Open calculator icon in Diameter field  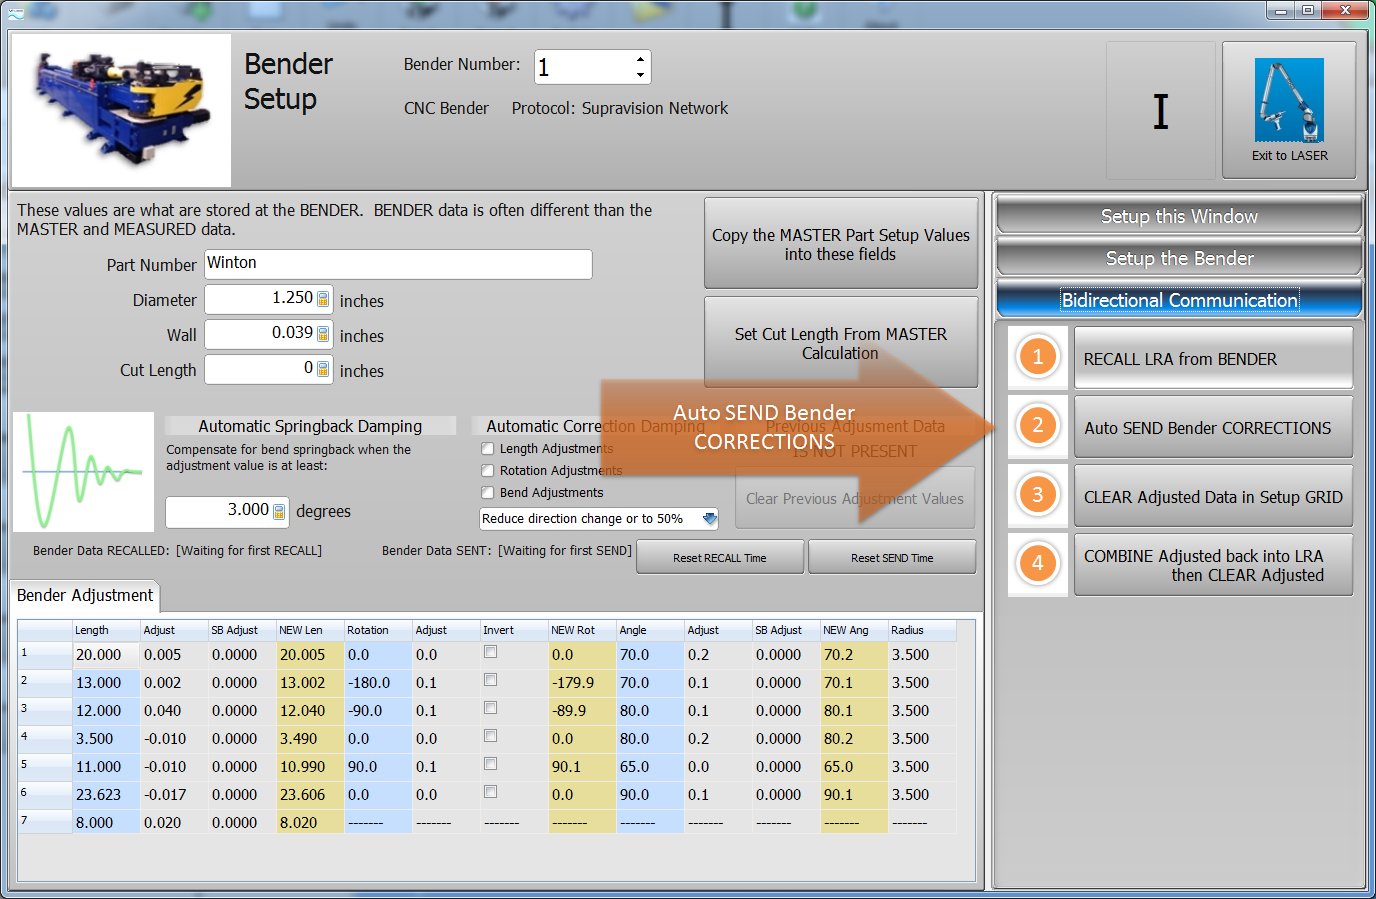coord(323,299)
